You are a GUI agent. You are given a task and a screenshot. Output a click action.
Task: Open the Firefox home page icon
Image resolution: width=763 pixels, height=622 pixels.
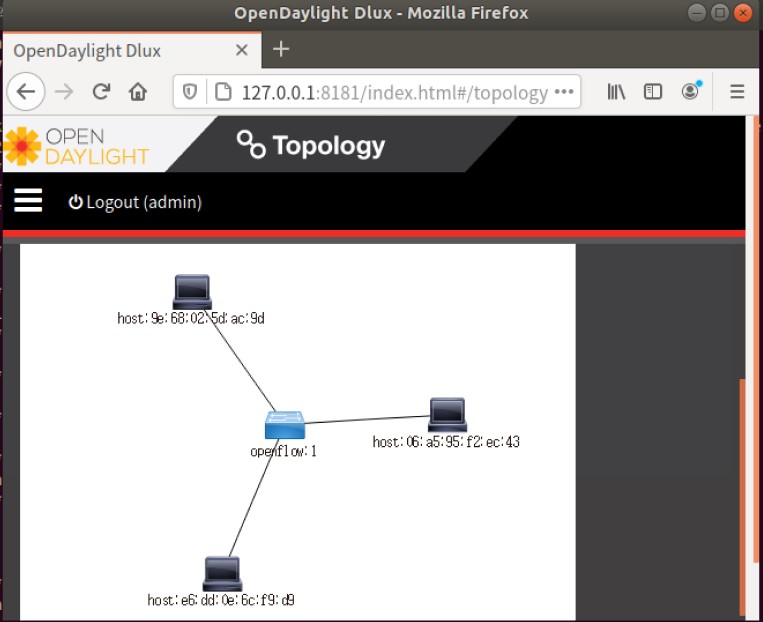(x=138, y=91)
